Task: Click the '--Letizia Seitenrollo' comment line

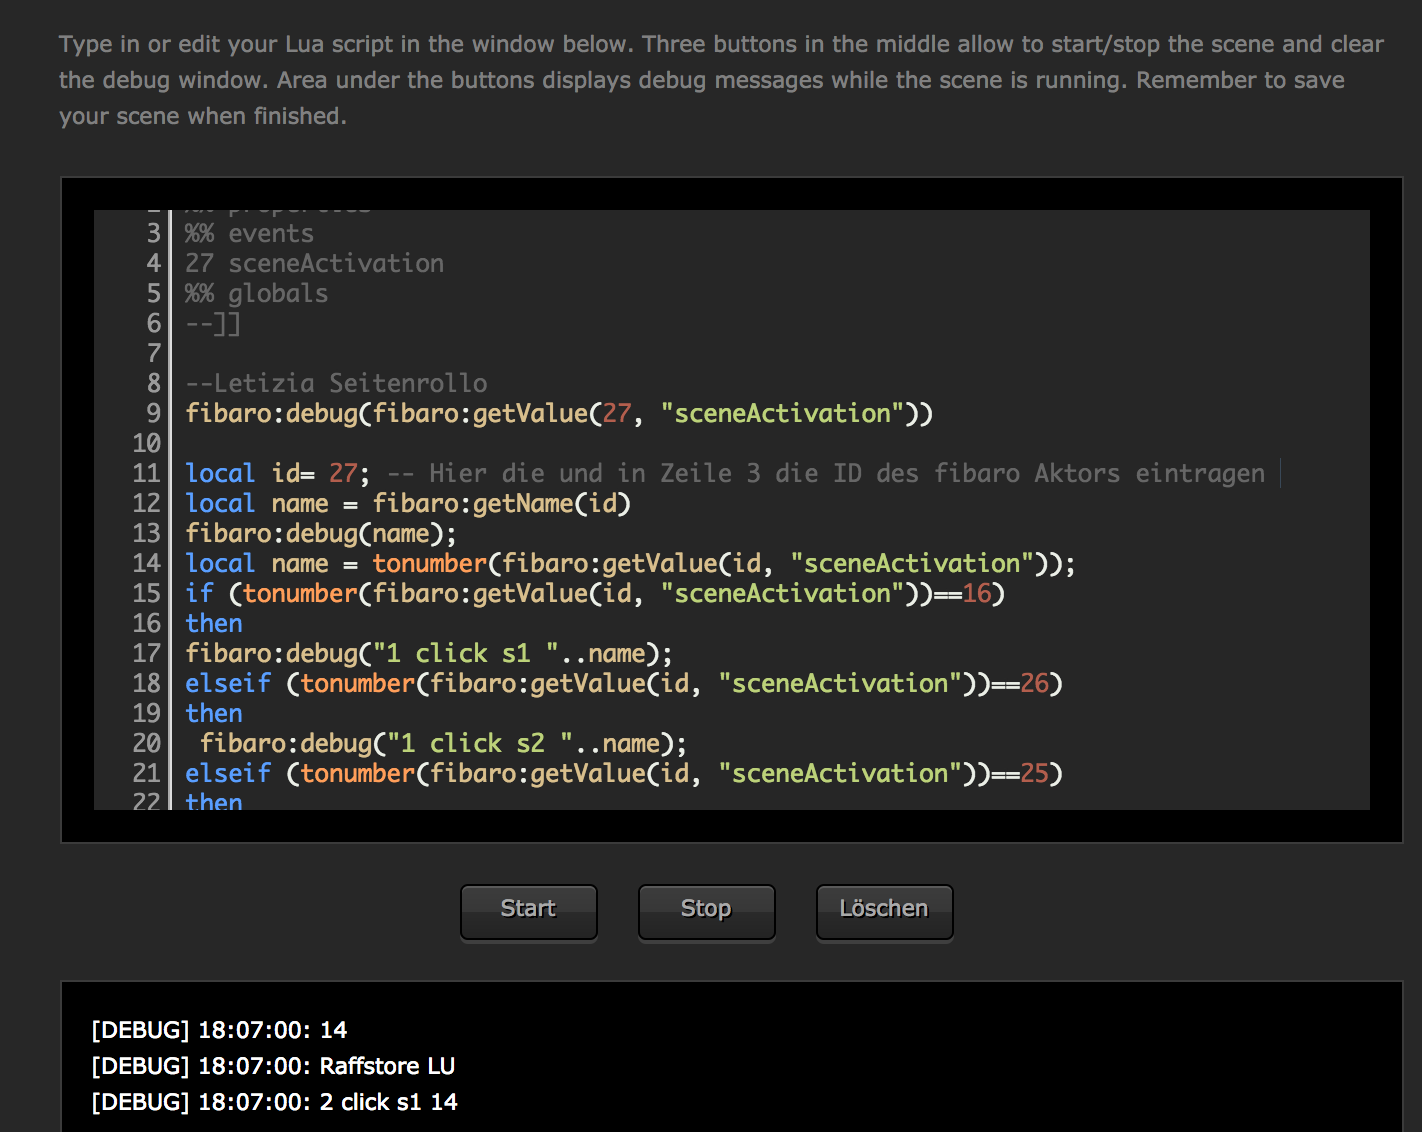Action: 337,384
